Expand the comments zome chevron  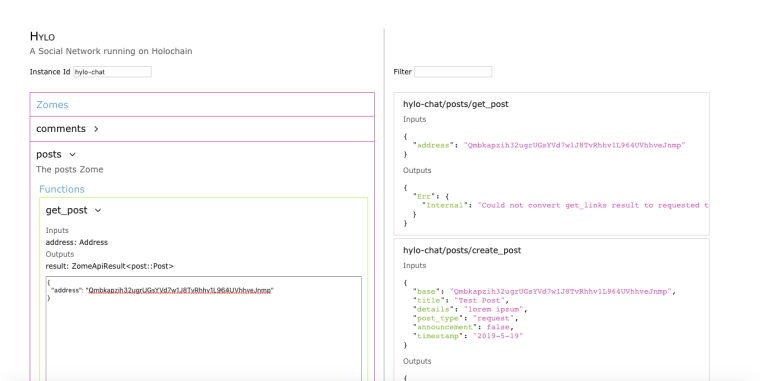(x=96, y=129)
